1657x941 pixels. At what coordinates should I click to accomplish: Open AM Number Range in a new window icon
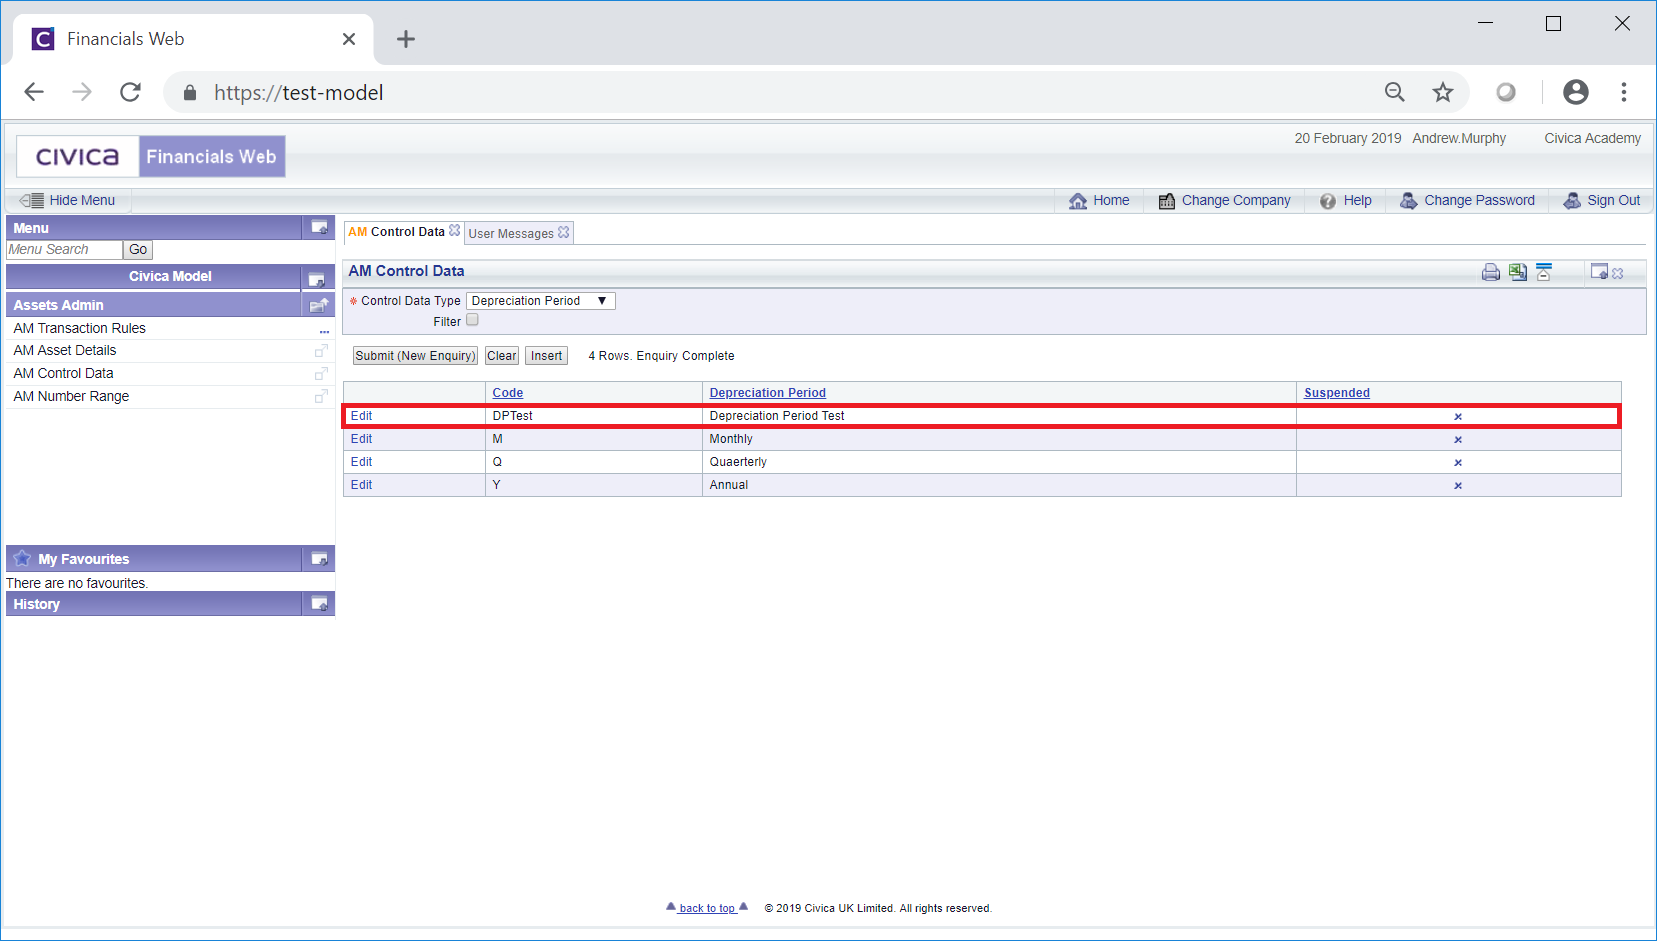321,397
